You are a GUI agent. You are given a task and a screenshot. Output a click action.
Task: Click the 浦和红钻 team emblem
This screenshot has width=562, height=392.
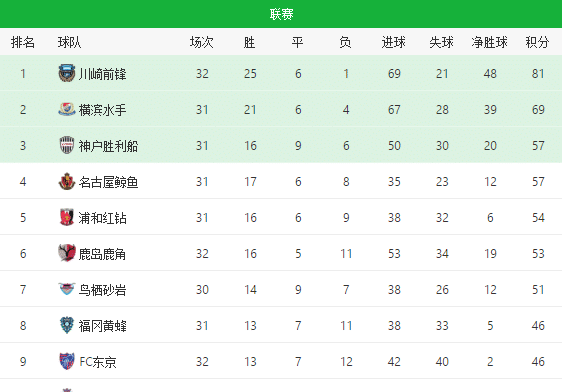[67, 217]
